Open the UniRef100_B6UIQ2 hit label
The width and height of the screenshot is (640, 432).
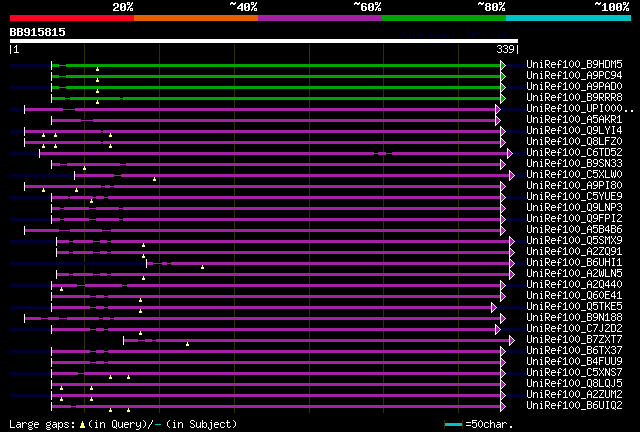(x=574, y=406)
